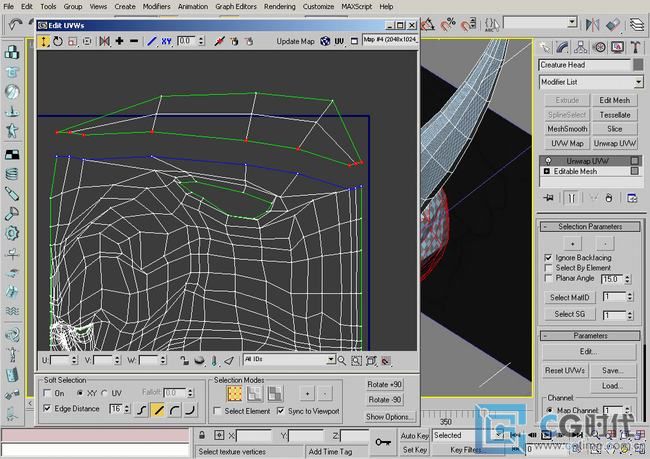Select the XY soft selection radio
Viewport: 650px width, 459px height.
click(x=80, y=393)
